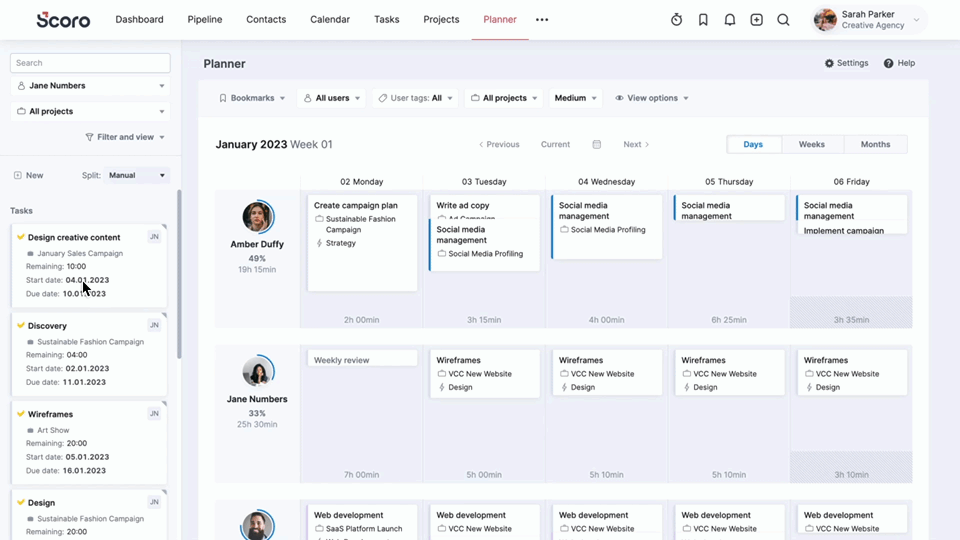Open the Monday SaaS Platform Launch Web development card
This screenshot has height=540, width=960.
(x=362, y=522)
